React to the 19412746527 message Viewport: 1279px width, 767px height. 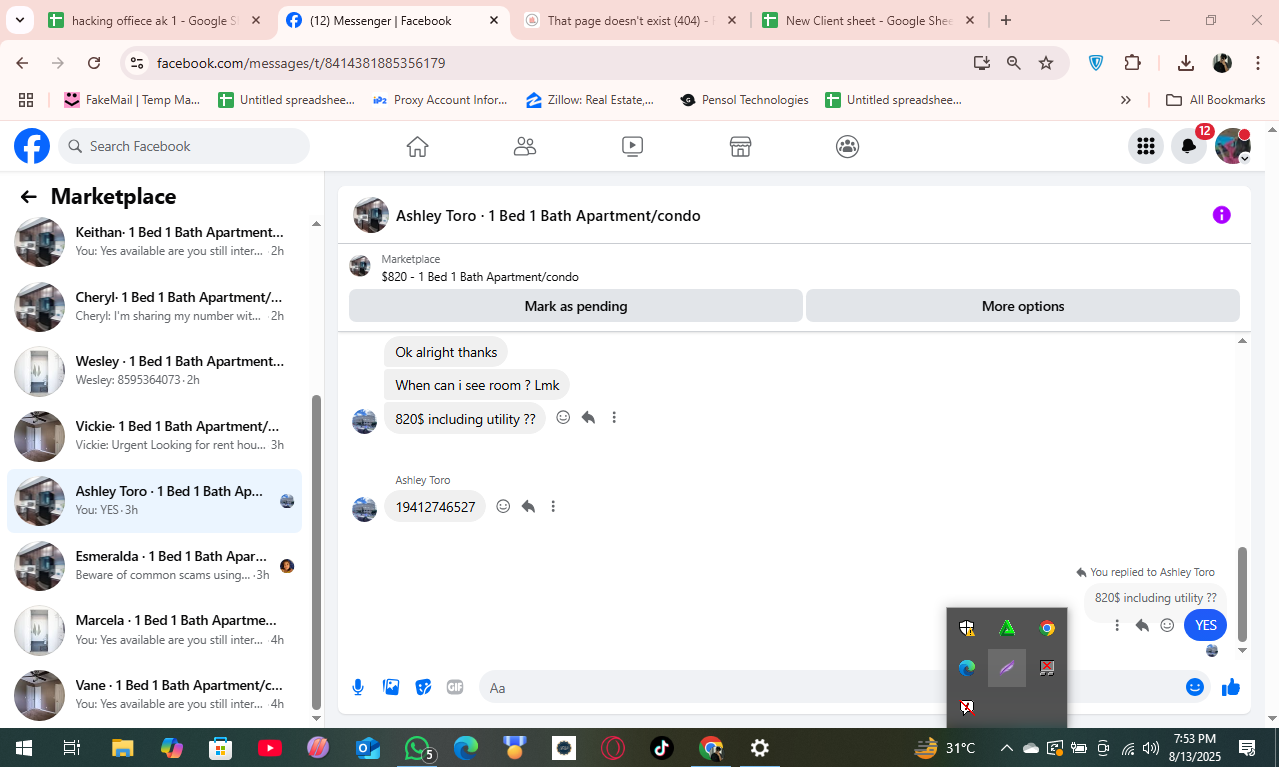point(503,507)
